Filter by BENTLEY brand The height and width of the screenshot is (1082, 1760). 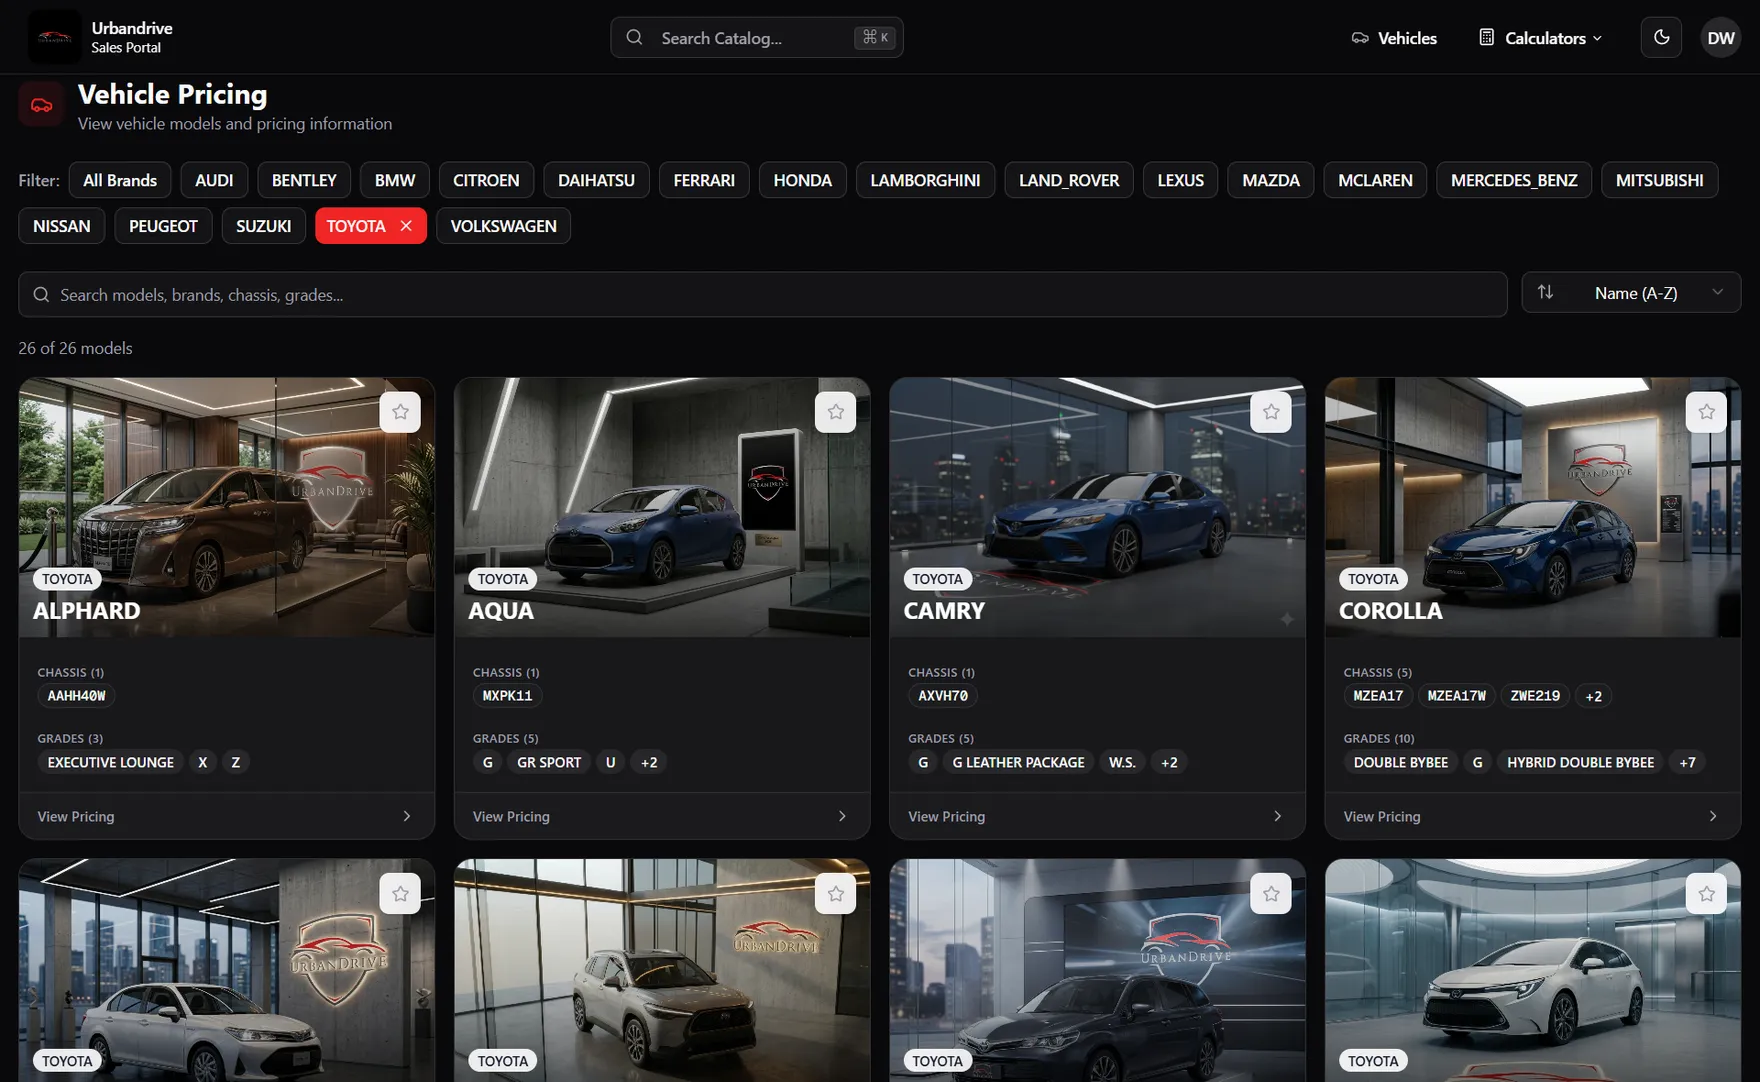(x=304, y=180)
